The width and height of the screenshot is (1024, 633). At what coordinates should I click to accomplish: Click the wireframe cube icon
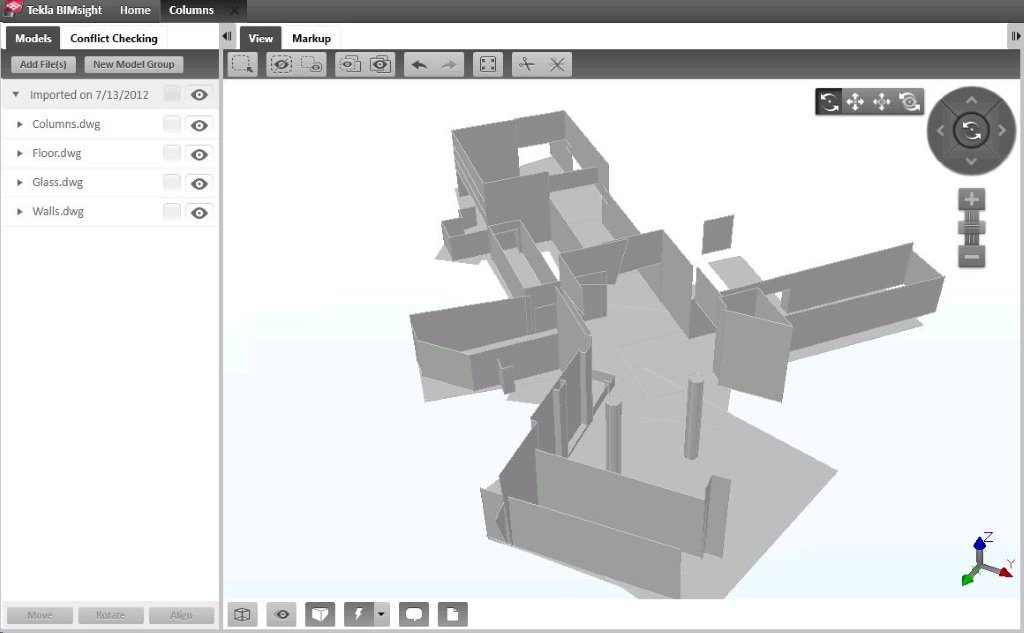242,614
